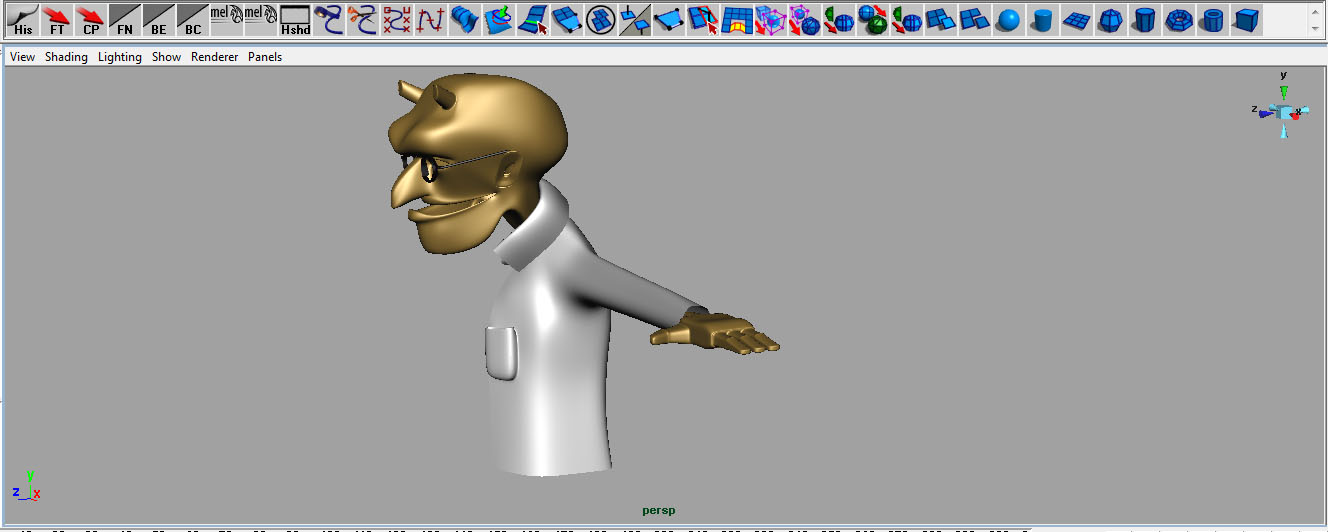Open the Renderer panel menu
Image resolution: width=1328 pixels, height=532 pixels.
pyautogui.click(x=215, y=57)
